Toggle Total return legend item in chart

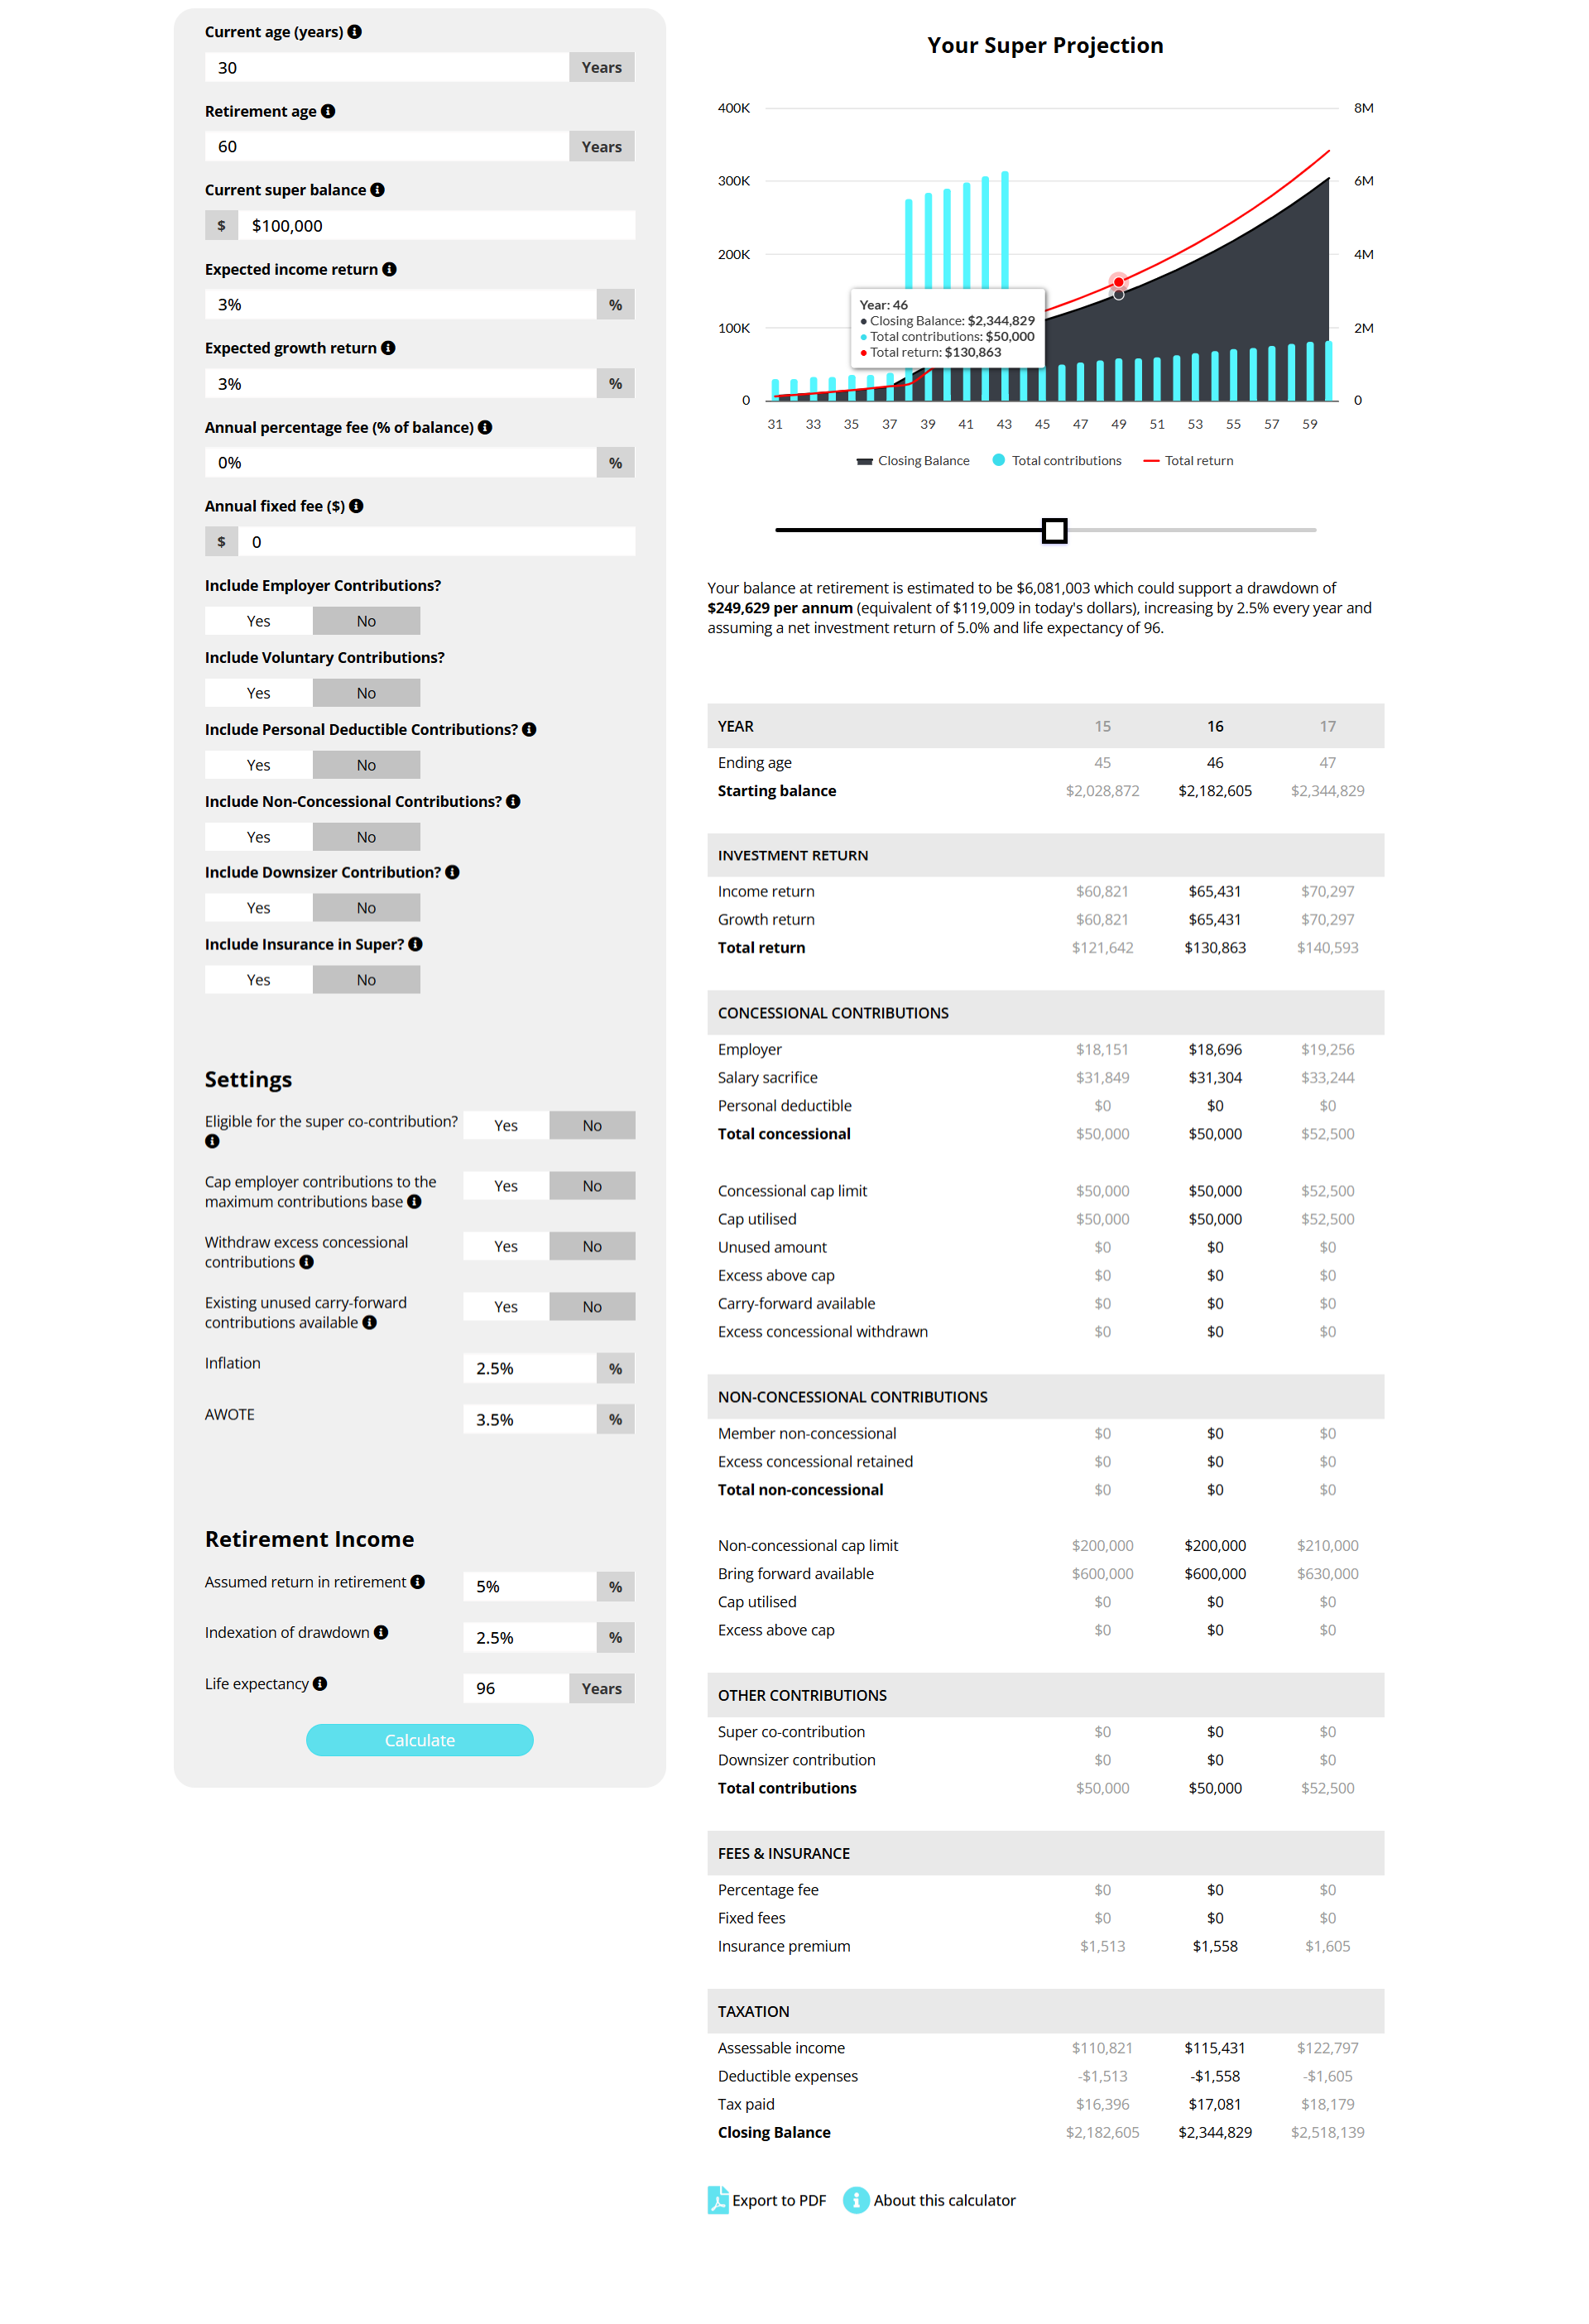click(1188, 461)
